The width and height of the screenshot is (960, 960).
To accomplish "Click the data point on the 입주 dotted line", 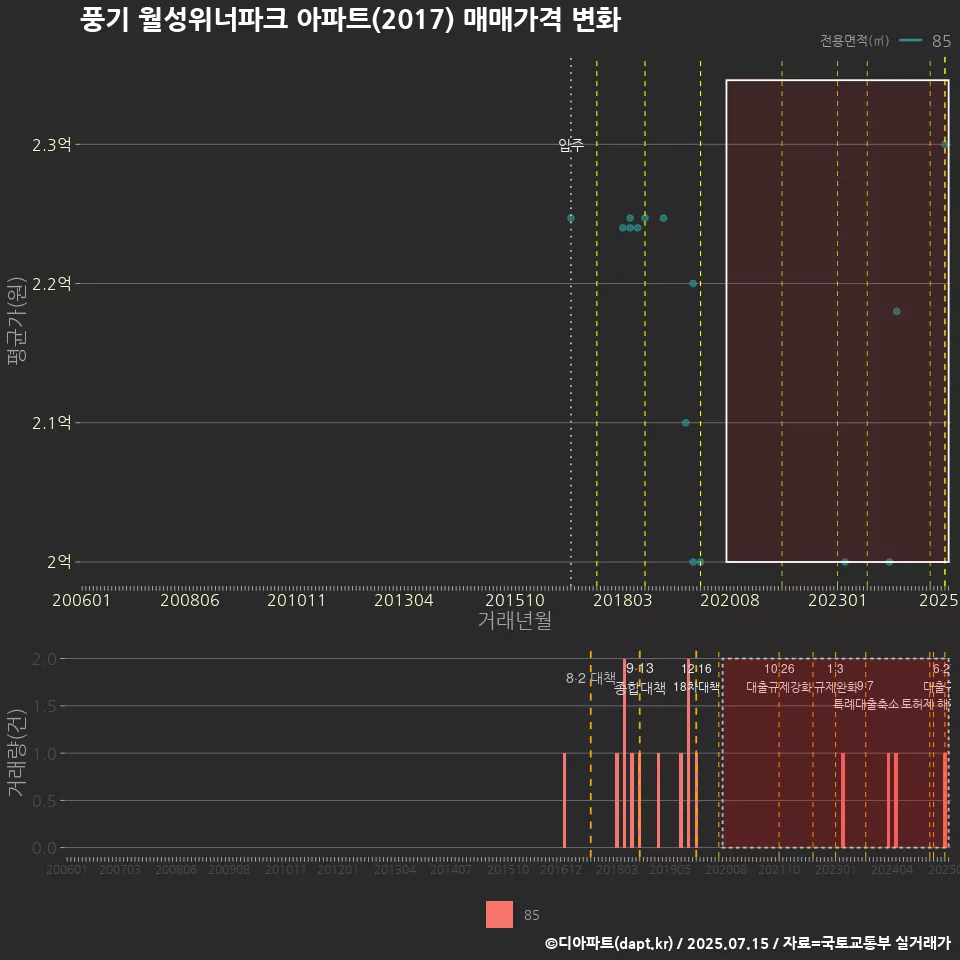I will 571,218.
